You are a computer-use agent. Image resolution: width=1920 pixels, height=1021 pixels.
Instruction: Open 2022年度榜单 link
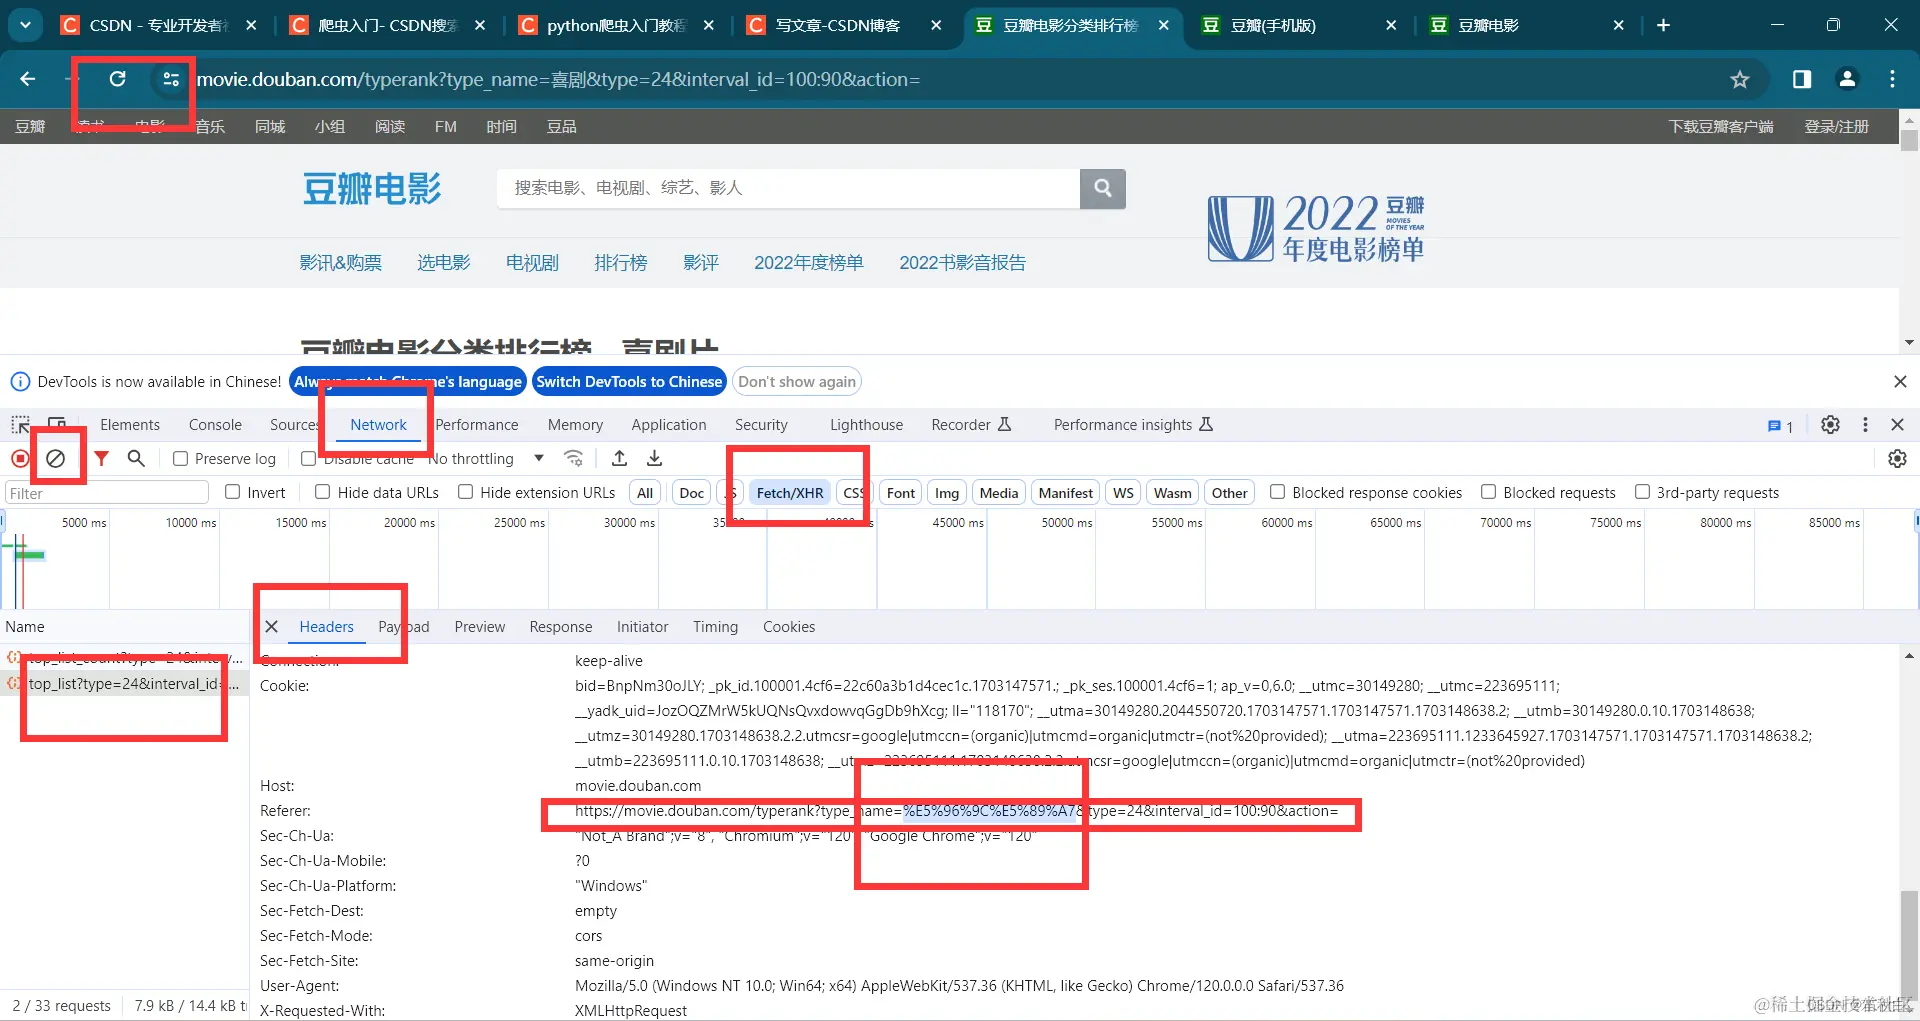coord(809,262)
